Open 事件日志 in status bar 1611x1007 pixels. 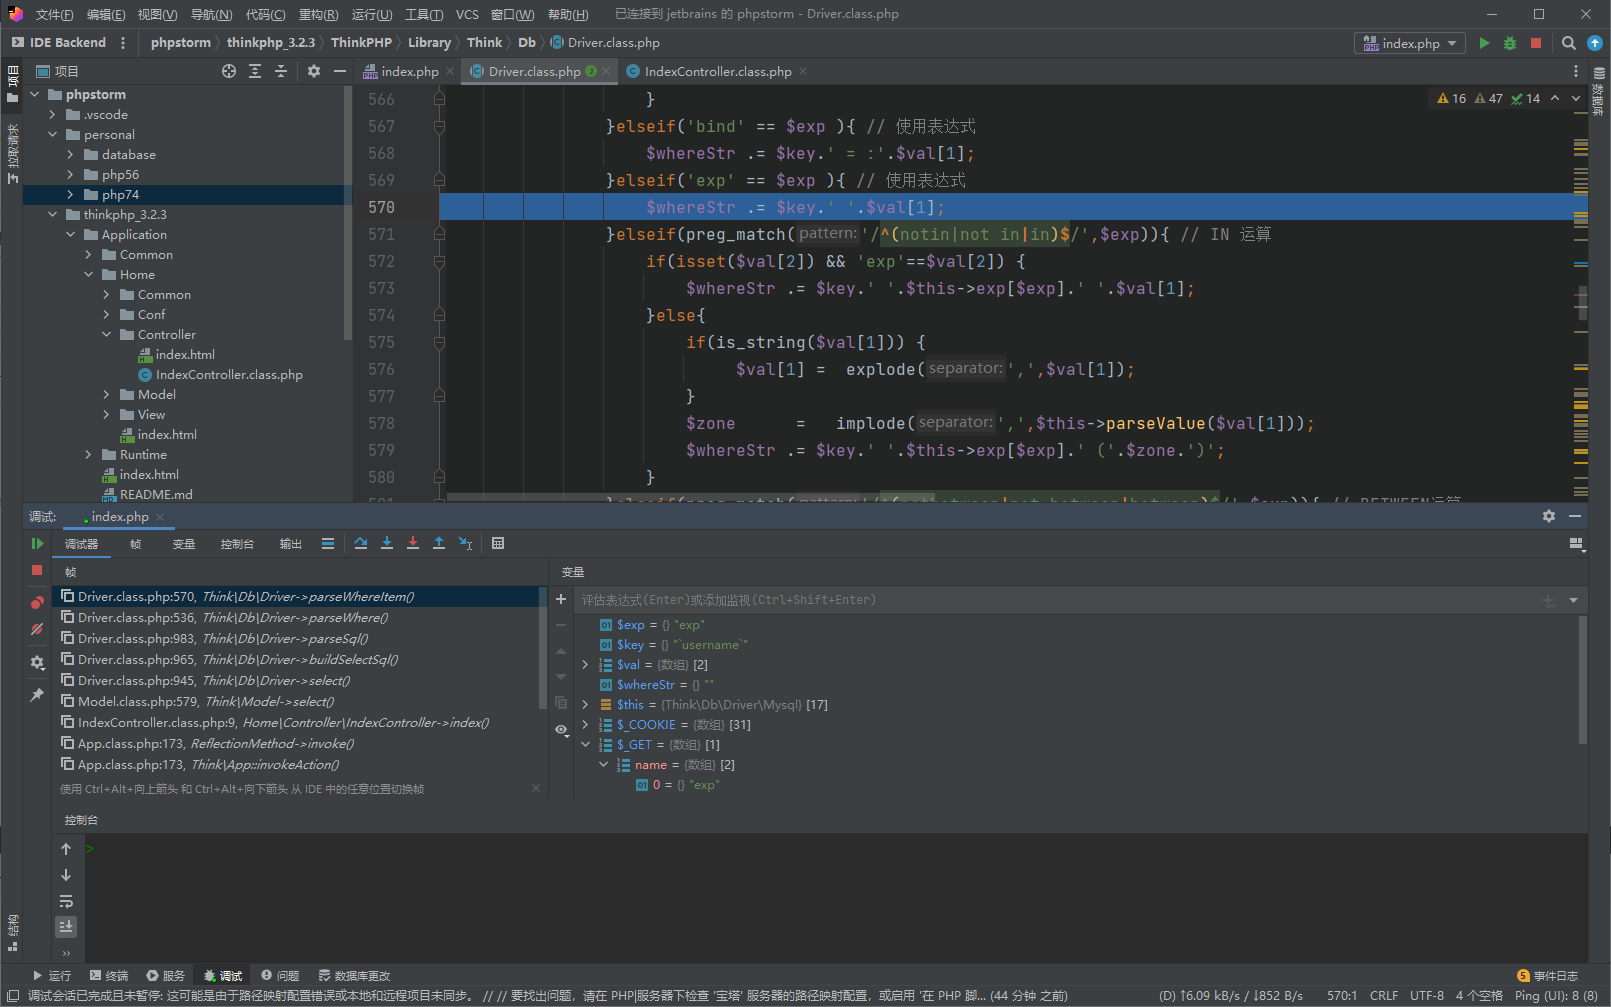coord(1547,975)
